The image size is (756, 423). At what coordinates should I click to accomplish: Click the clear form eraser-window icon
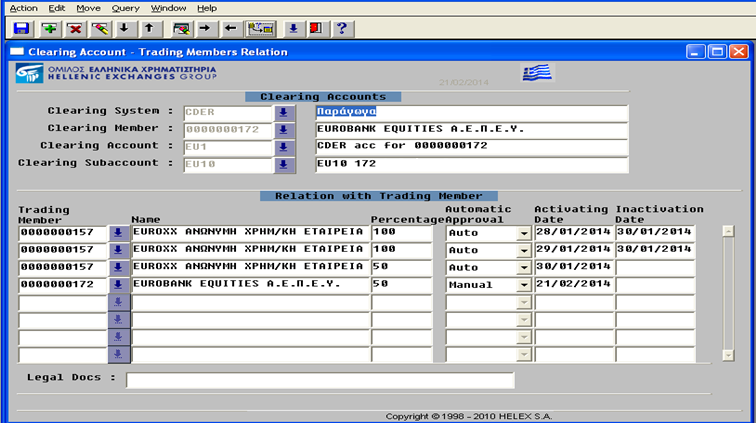click(x=181, y=29)
